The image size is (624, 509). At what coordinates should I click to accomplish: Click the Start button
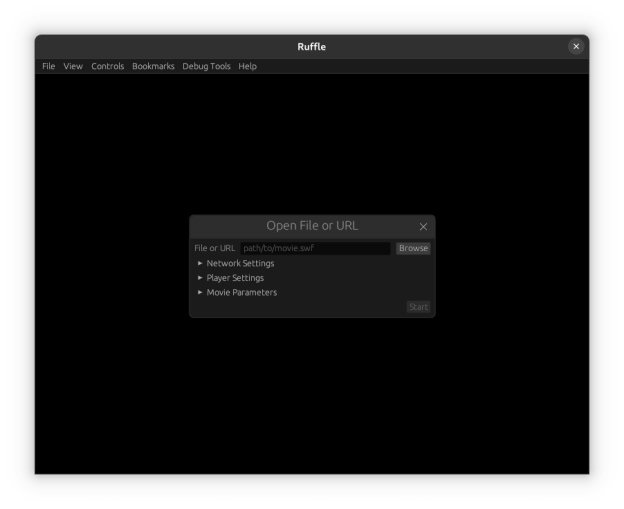tap(418, 307)
